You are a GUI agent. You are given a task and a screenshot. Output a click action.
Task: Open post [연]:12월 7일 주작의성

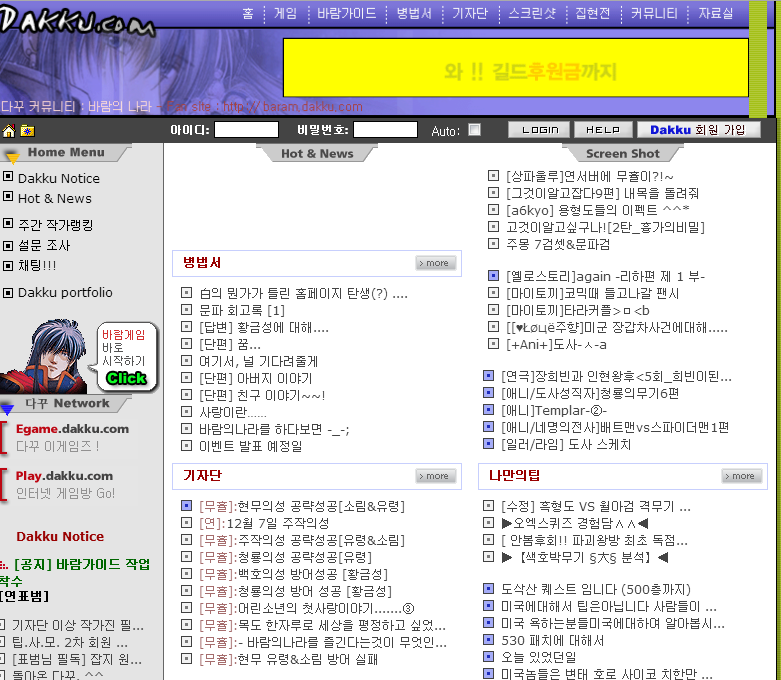coord(264,523)
